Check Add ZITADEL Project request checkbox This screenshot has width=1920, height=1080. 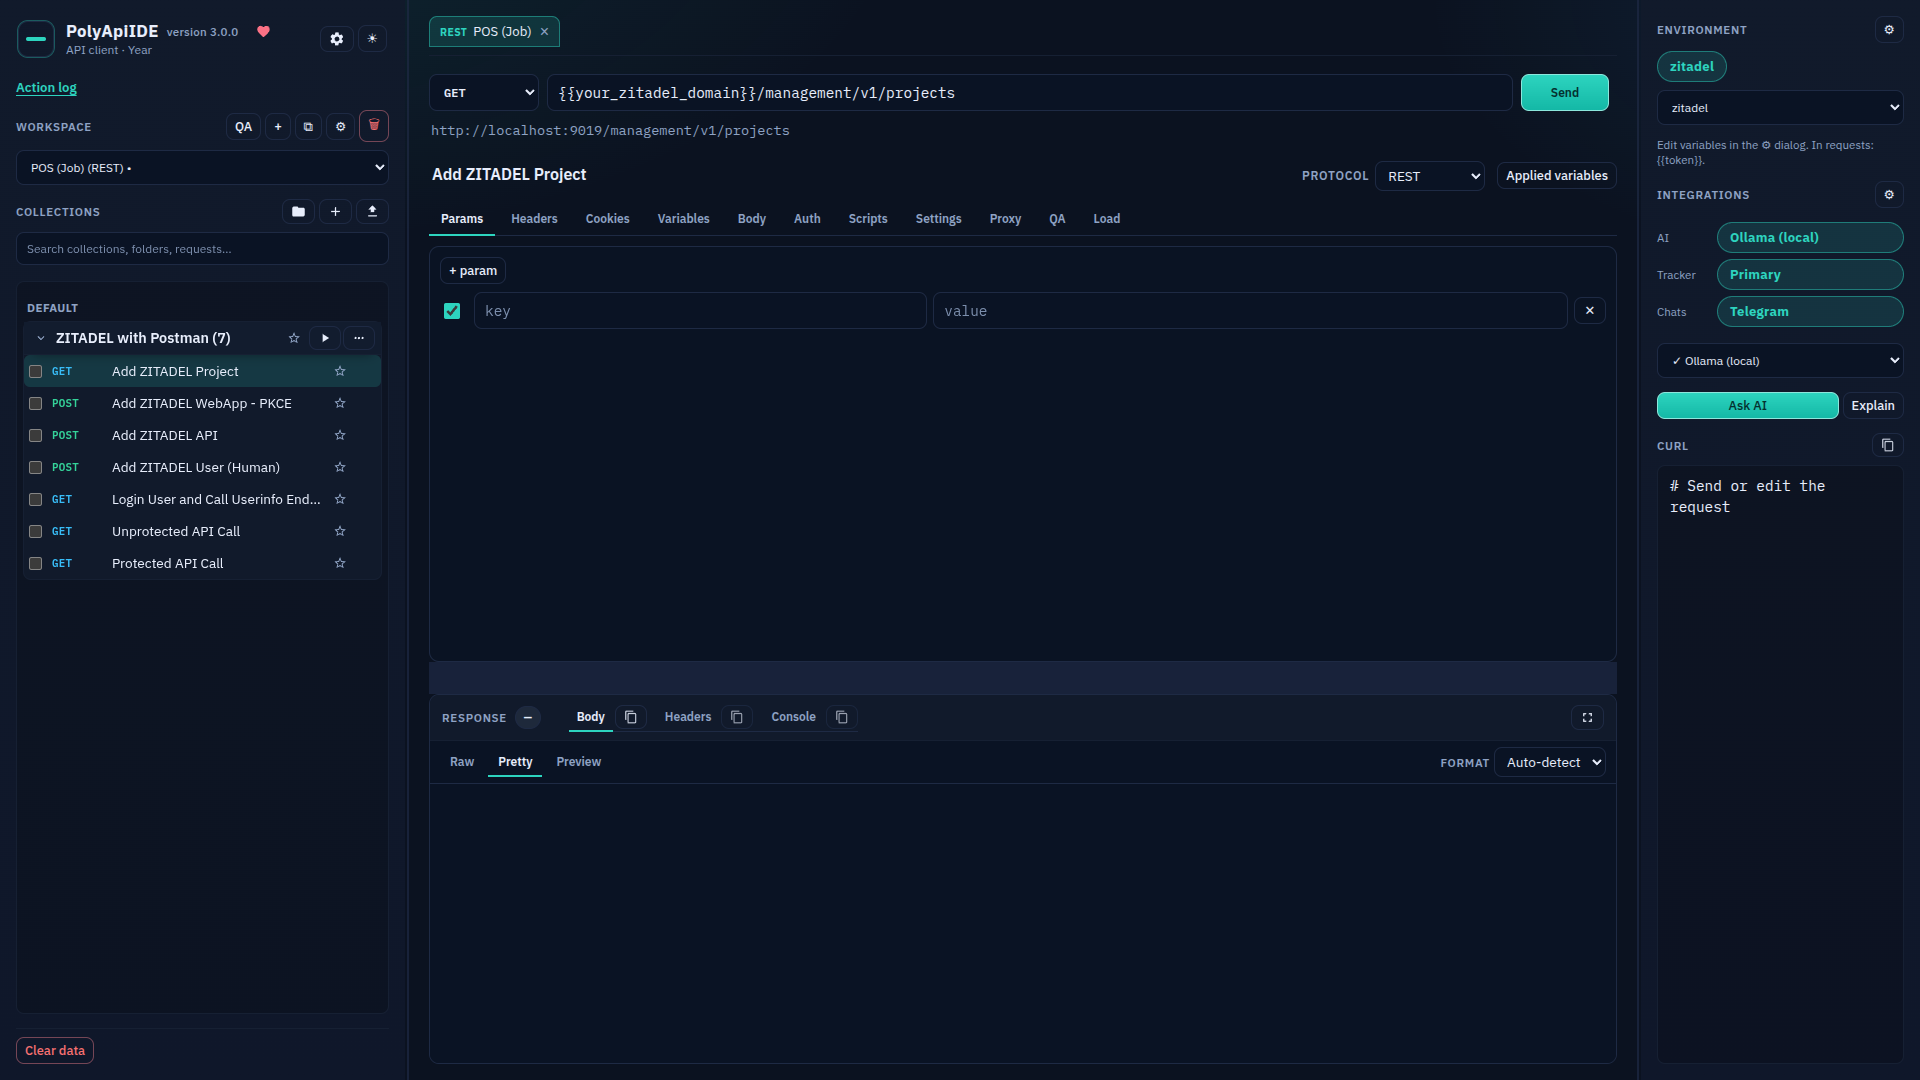pos(36,371)
